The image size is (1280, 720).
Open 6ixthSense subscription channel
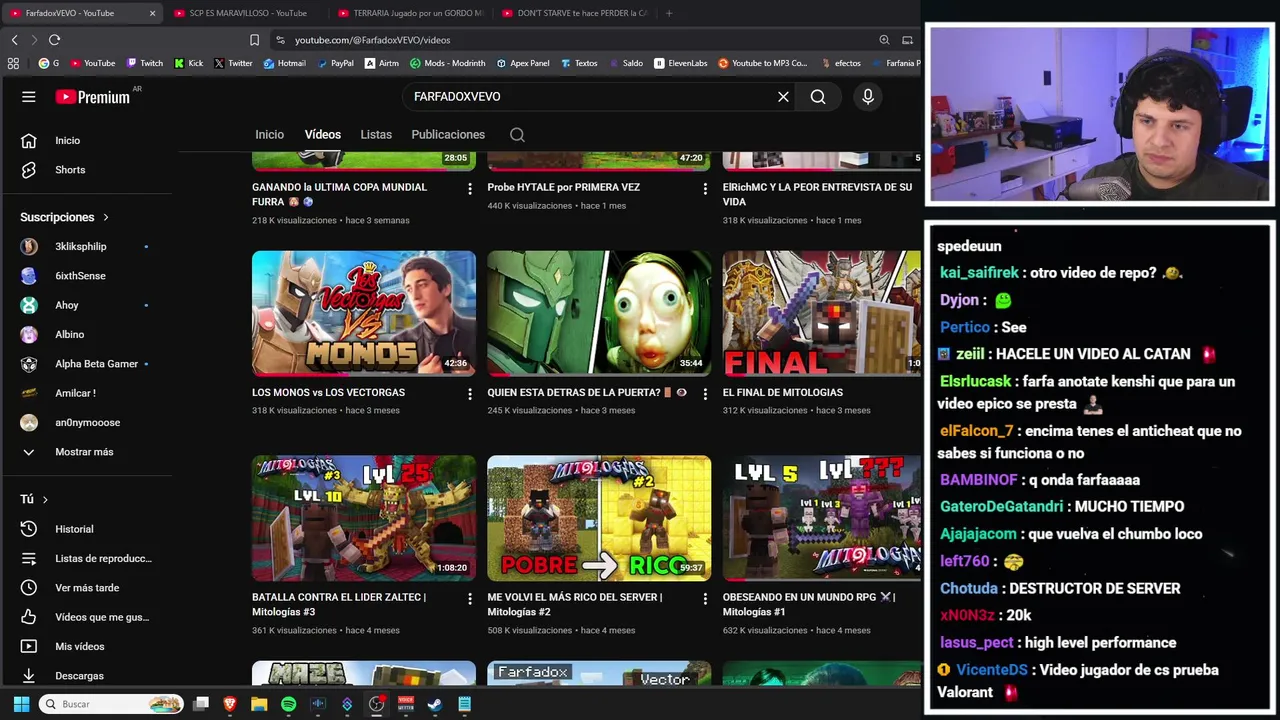click(x=86, y=276)
